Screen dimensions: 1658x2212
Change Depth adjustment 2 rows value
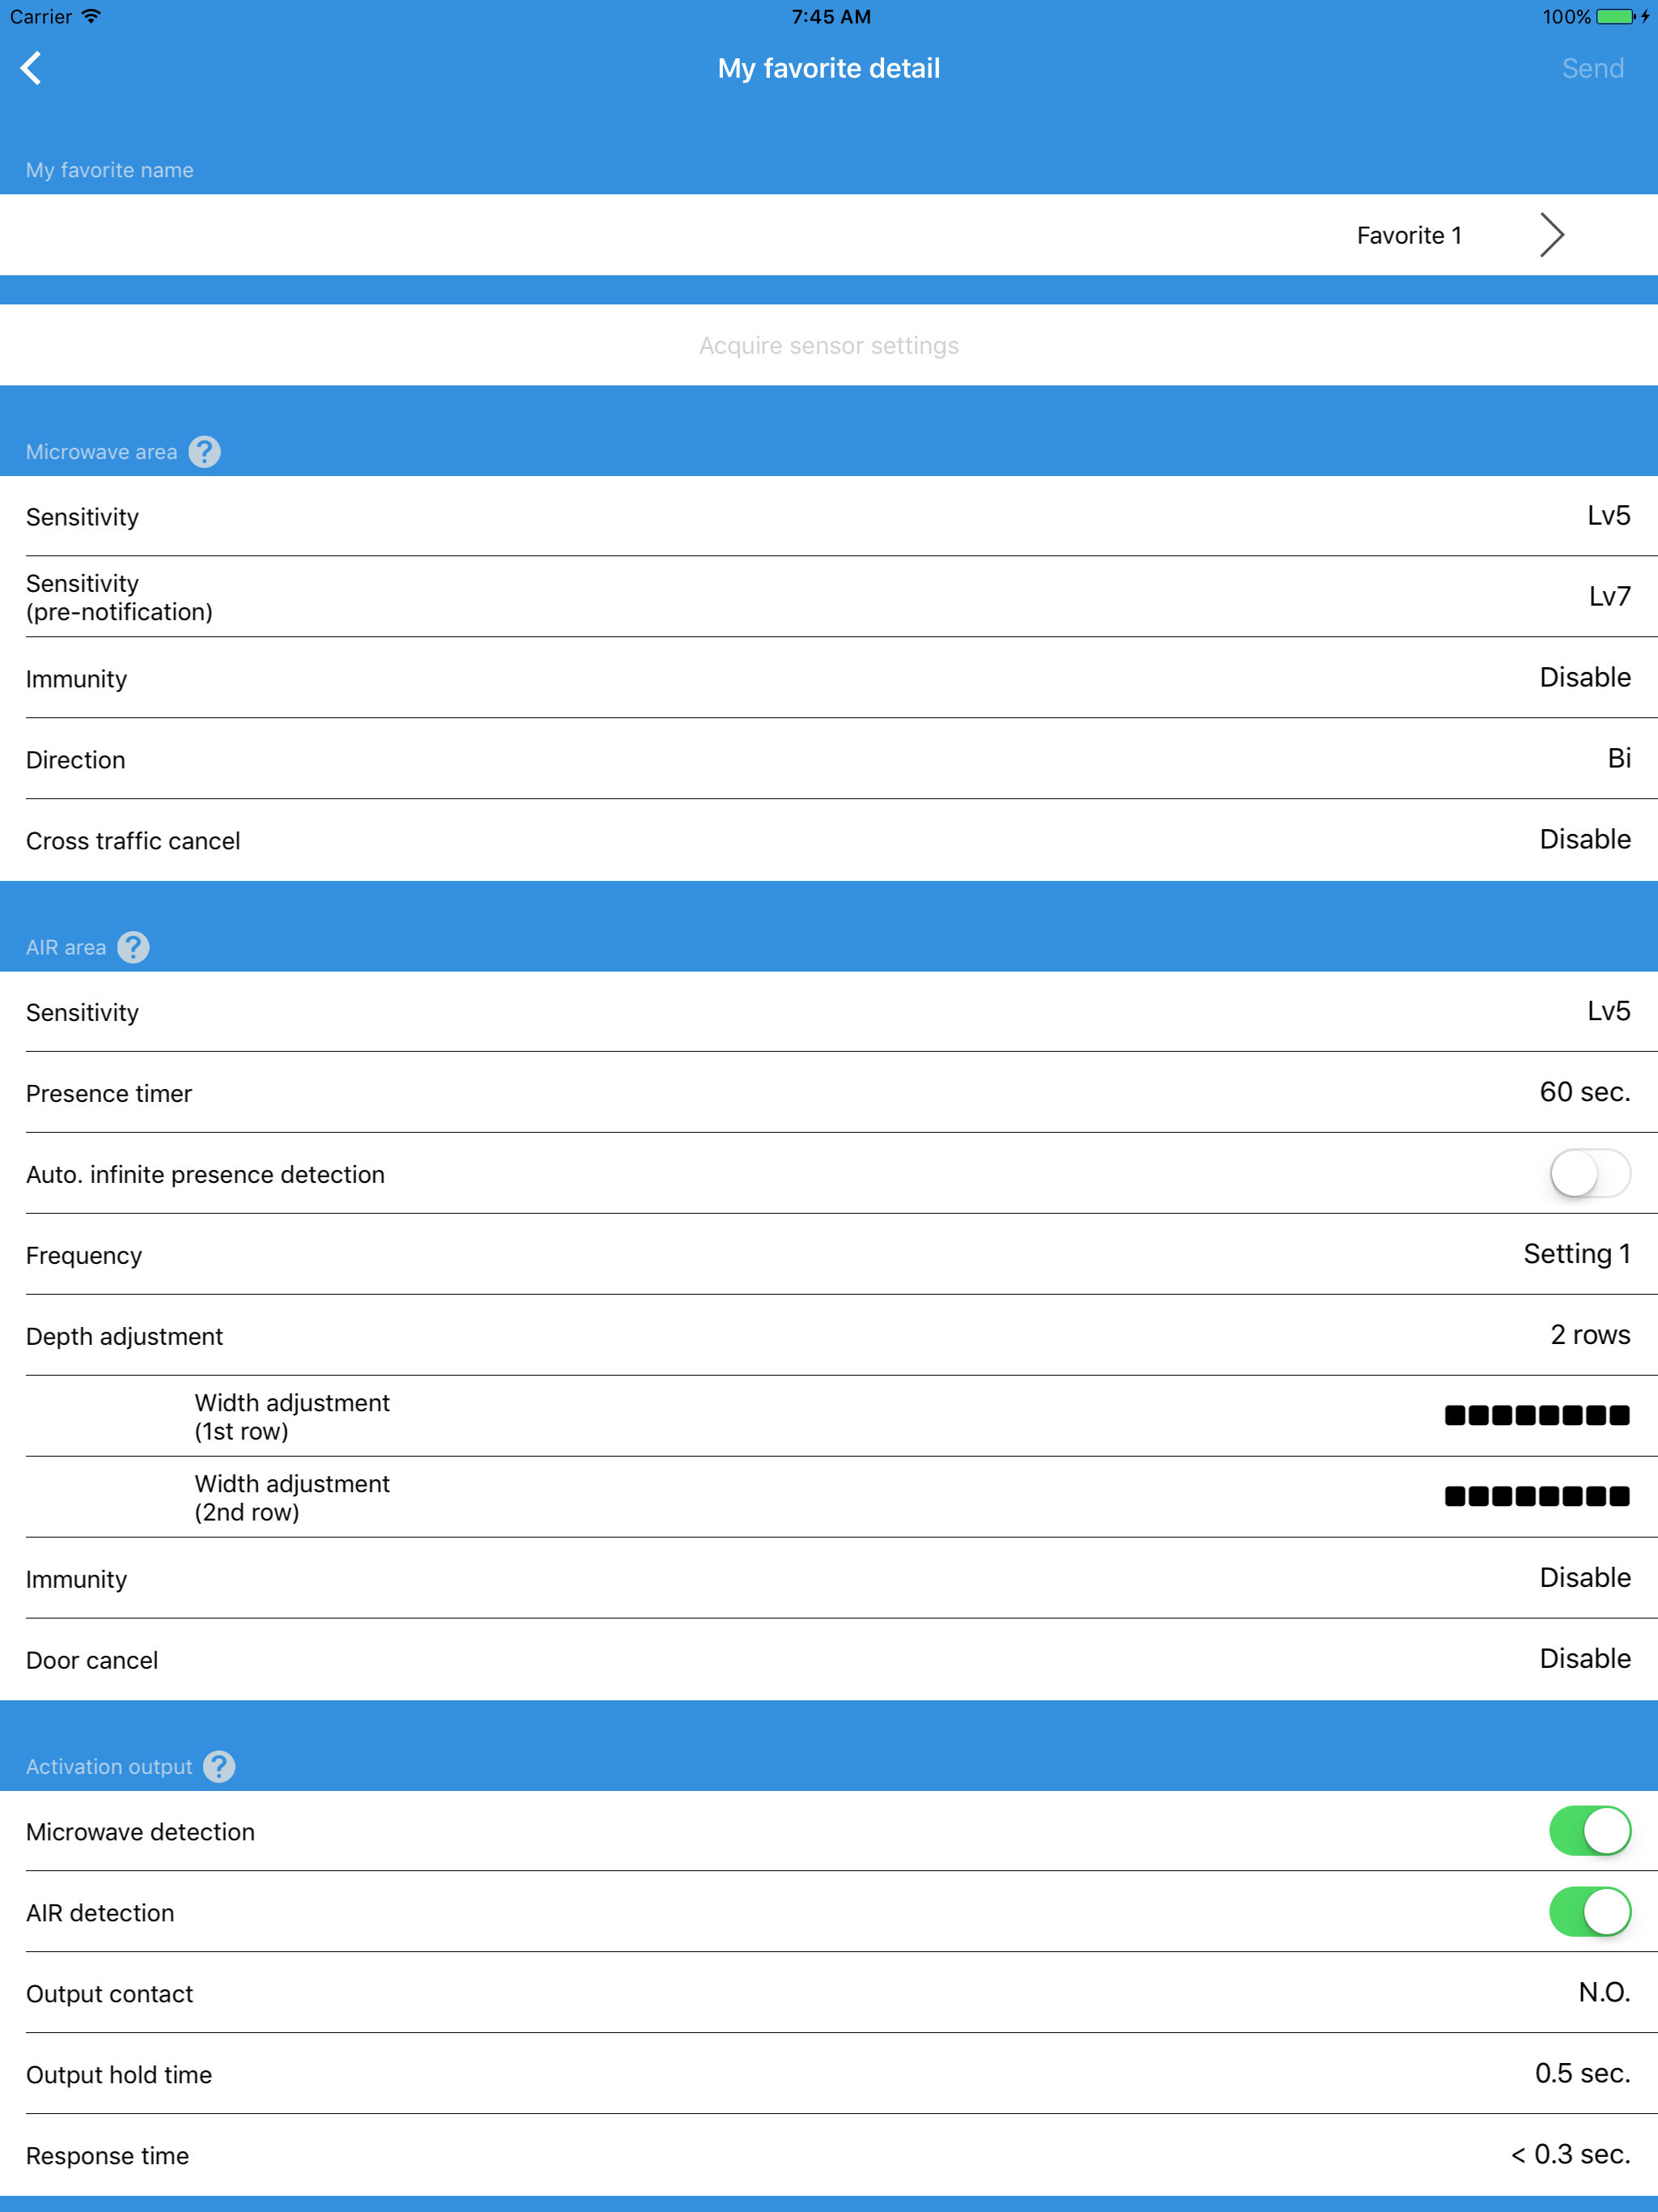pyautogui.click(x=1590, y=1335)
